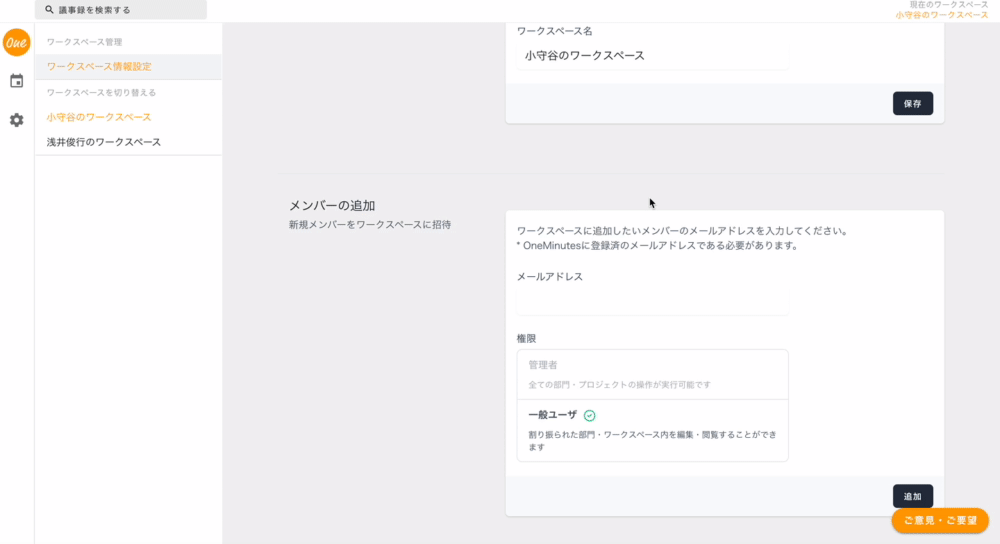This screenshot has height=544, width=1000.
Task: Select the 一般ユーザ permission option
Action: [x=652, y=430]
